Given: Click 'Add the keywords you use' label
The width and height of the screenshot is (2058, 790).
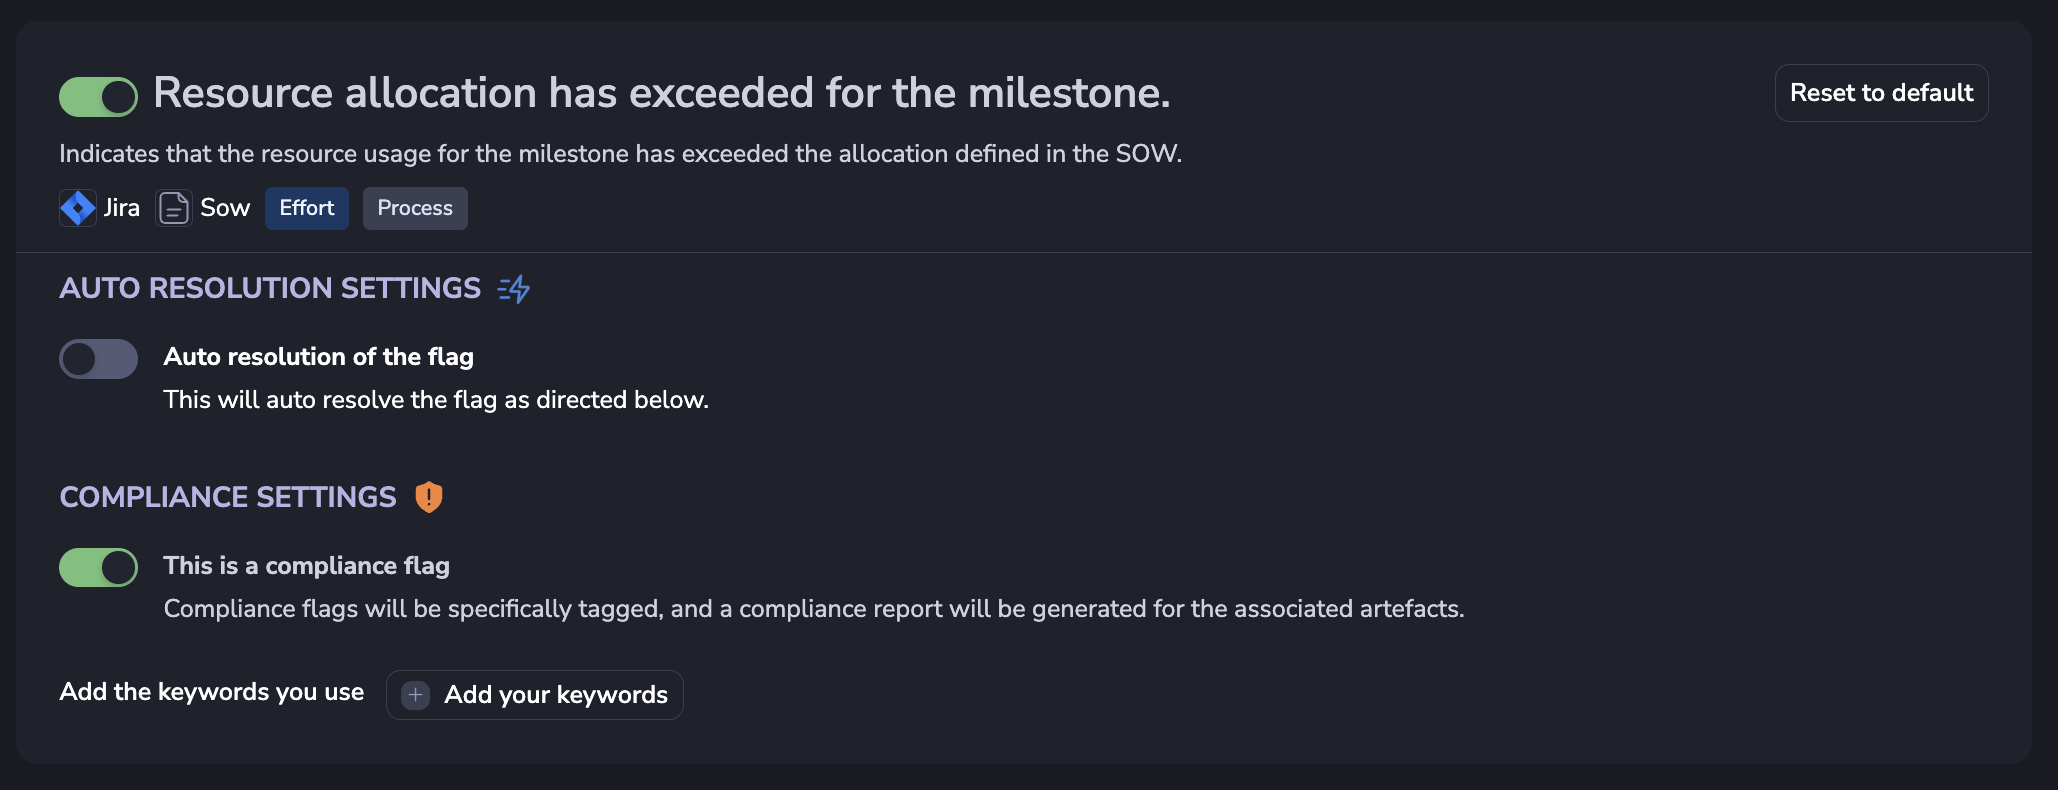Looking at the screenshot, I should click(212, 692).
